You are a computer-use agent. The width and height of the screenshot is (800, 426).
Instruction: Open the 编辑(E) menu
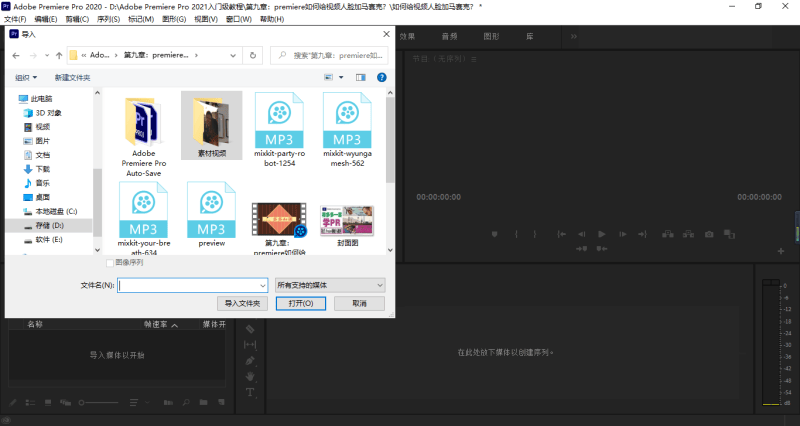[46, 19]
